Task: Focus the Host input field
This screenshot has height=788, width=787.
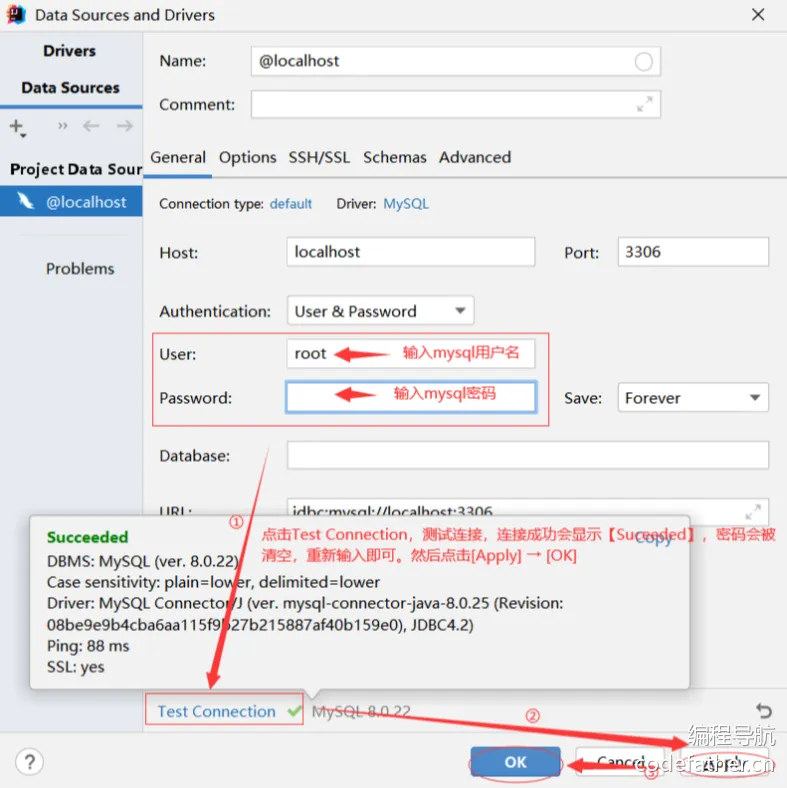Action: 411,252
